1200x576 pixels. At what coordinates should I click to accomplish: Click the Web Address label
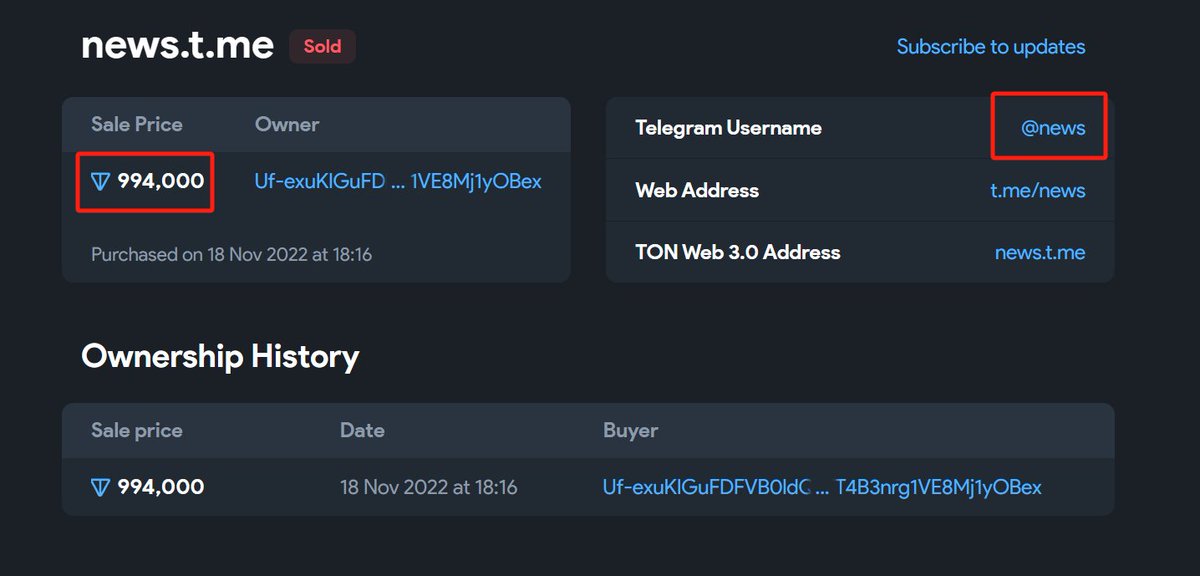point(697,190)
